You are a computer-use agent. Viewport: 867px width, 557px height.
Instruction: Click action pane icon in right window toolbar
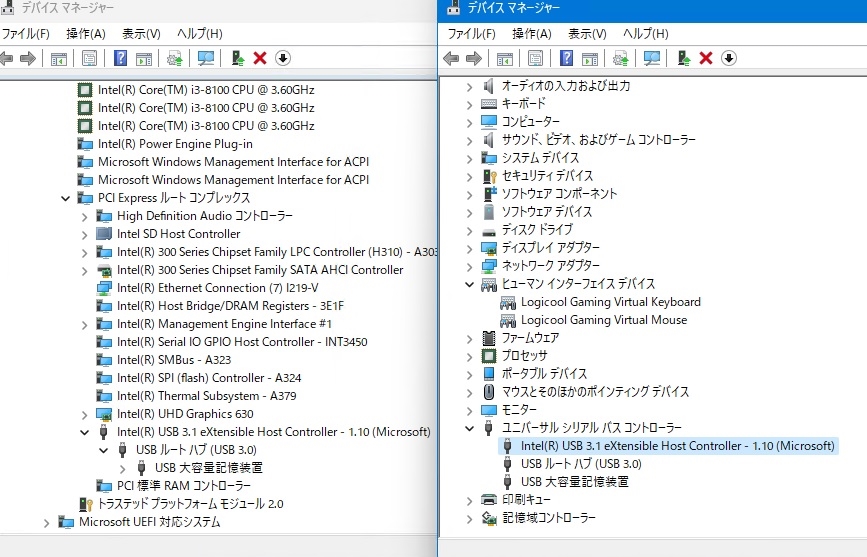(x=590, y=58)
